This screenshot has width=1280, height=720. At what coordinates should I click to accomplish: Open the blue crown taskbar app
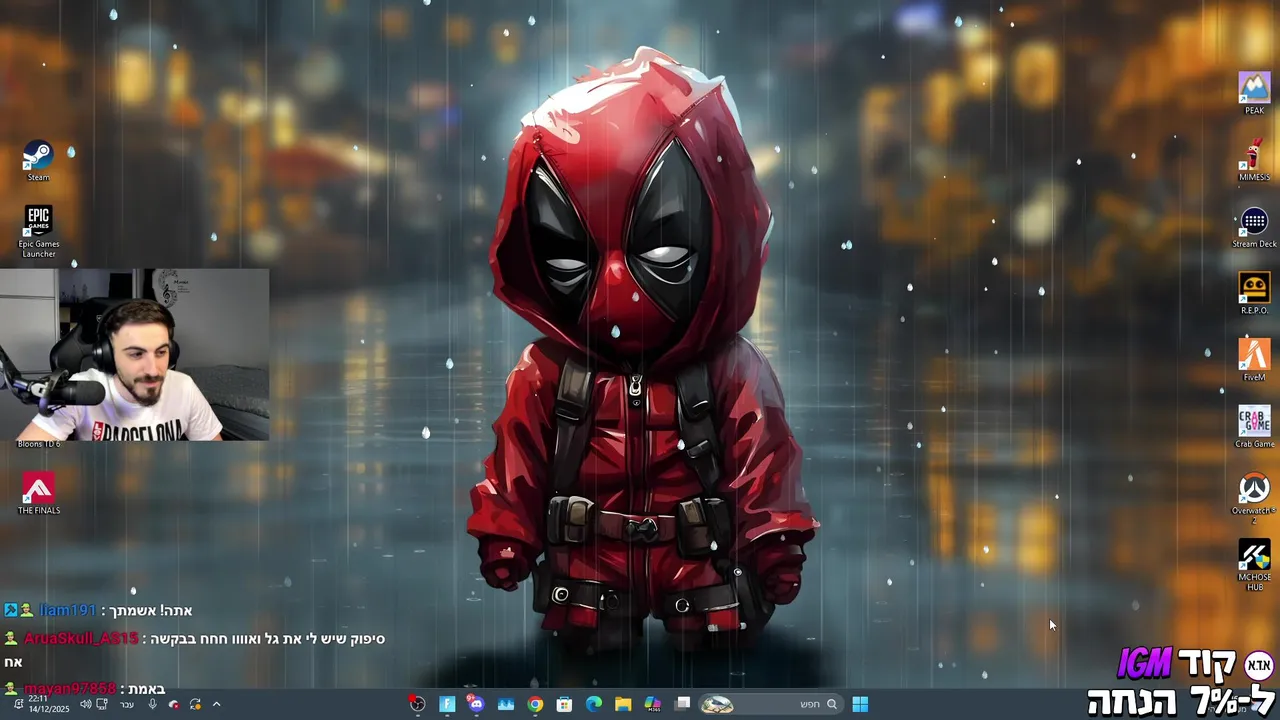click(506, 704)
